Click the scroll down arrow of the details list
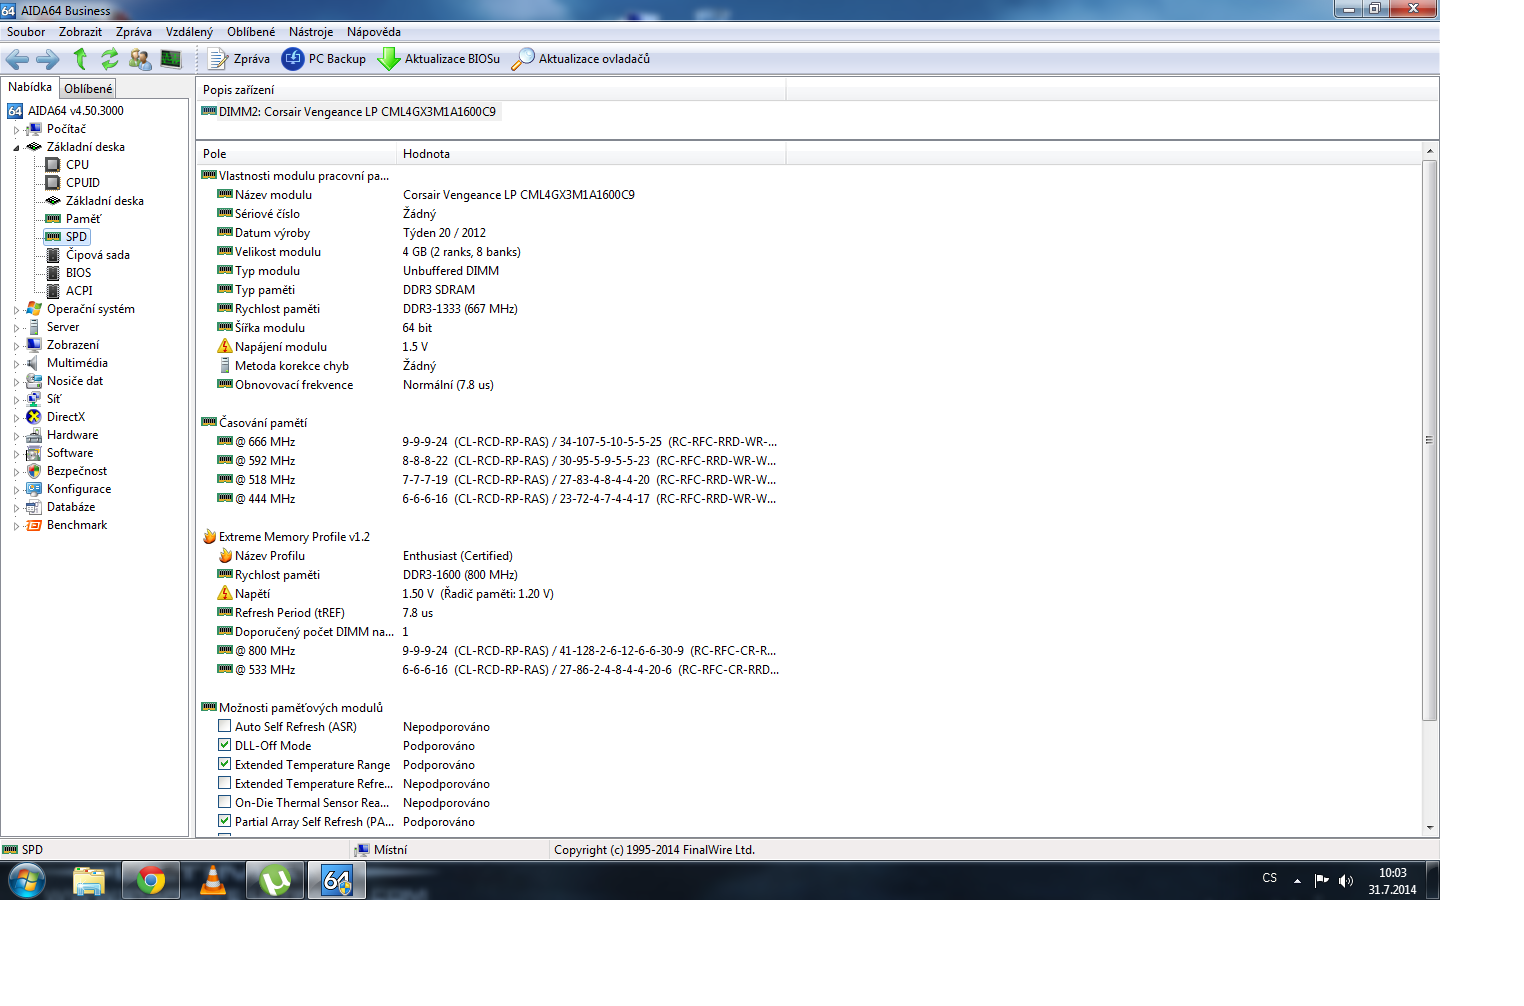Screen dimensions: 1524x1006 tap(1430, 828)
